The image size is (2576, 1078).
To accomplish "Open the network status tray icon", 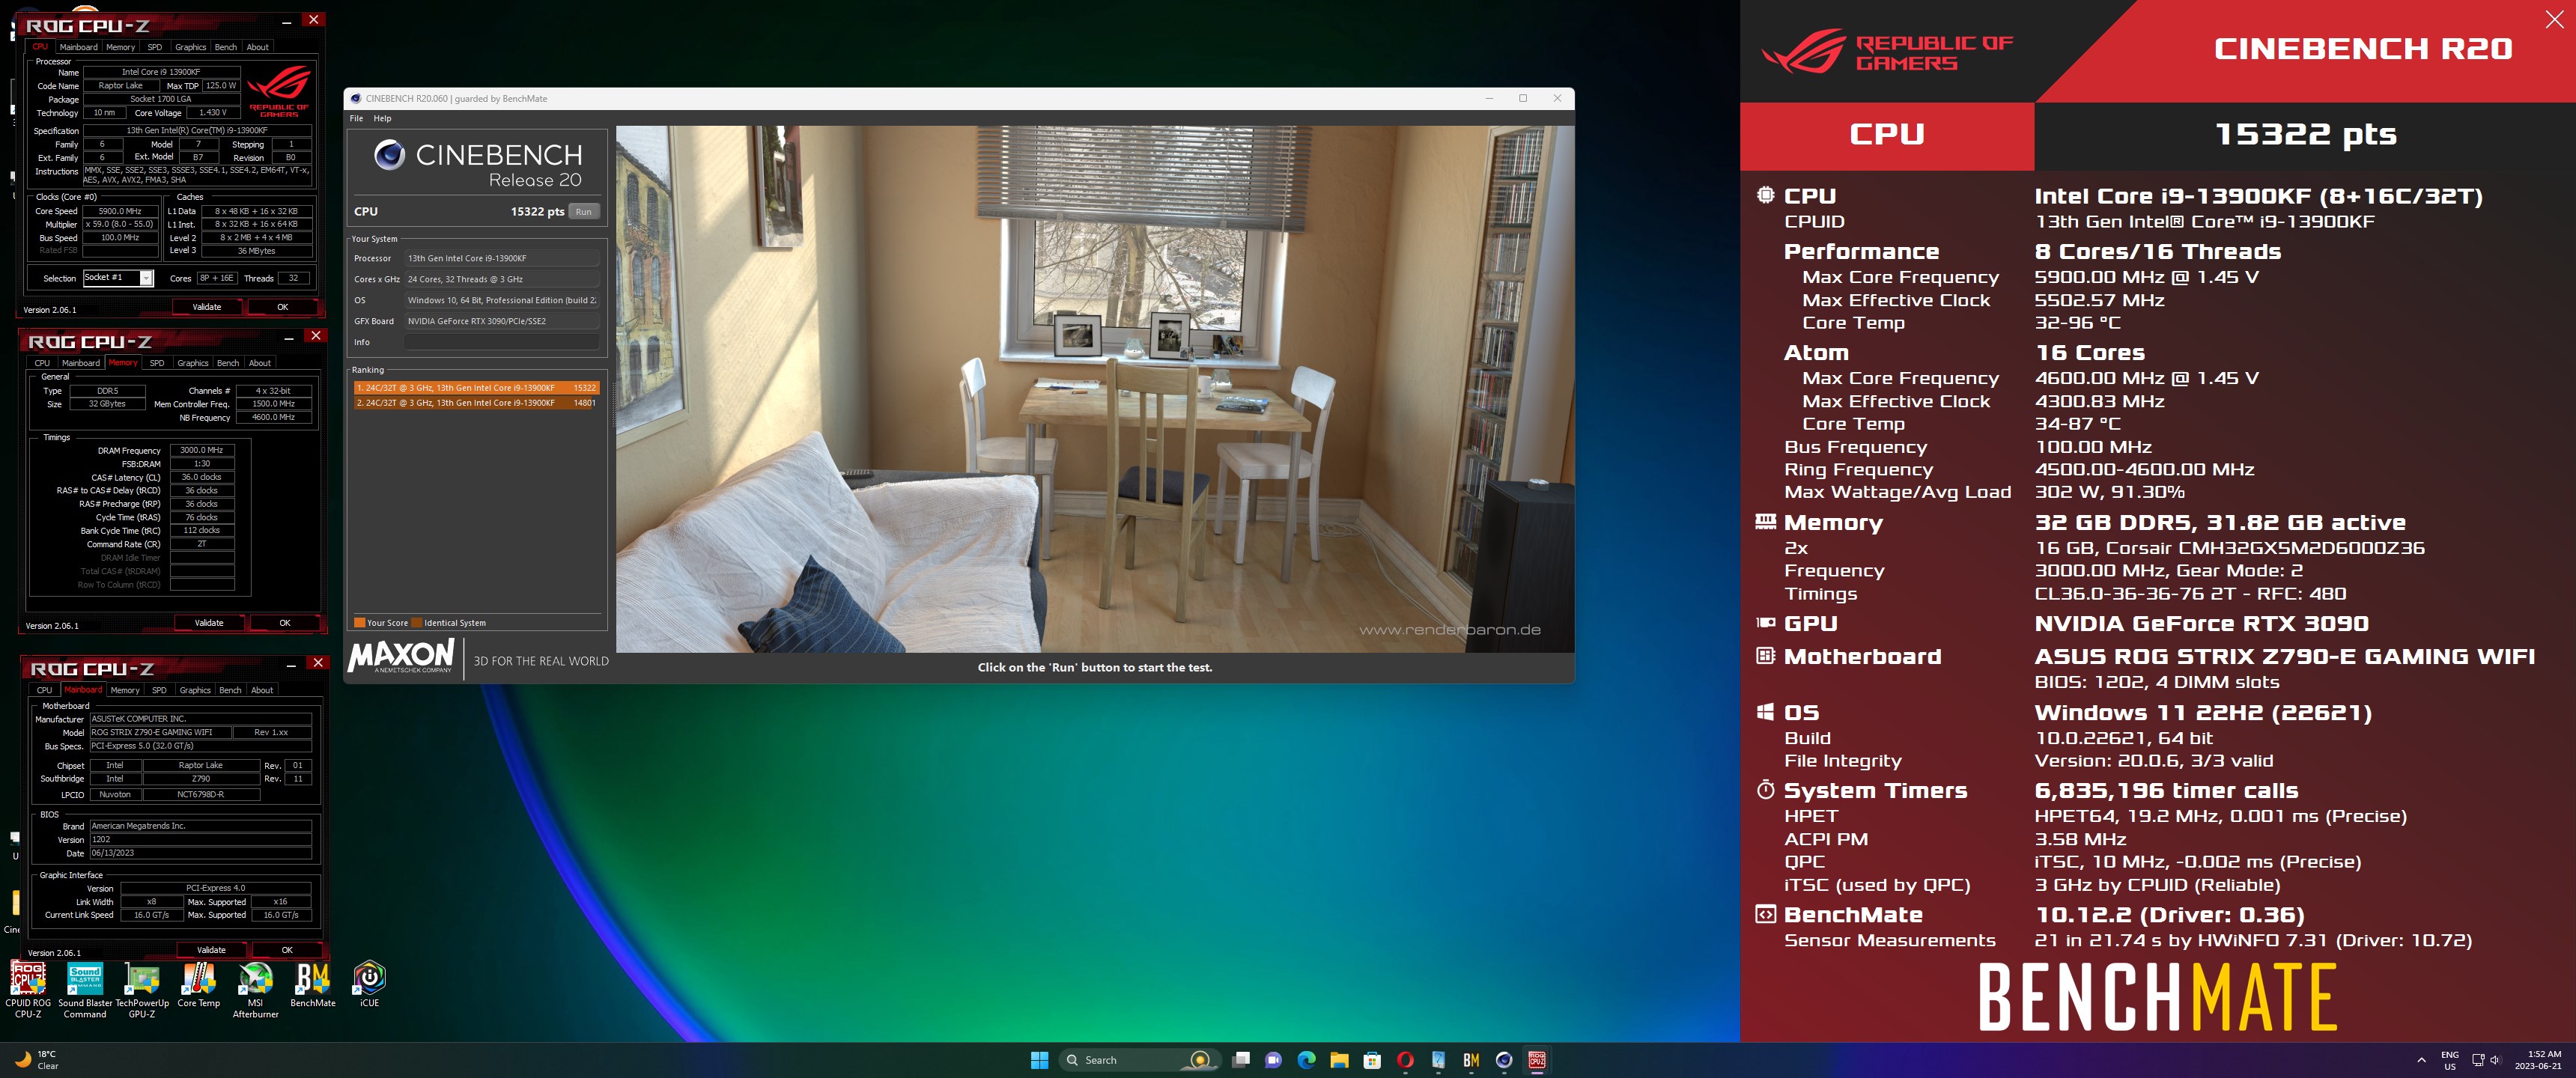I will 2478,1060.
